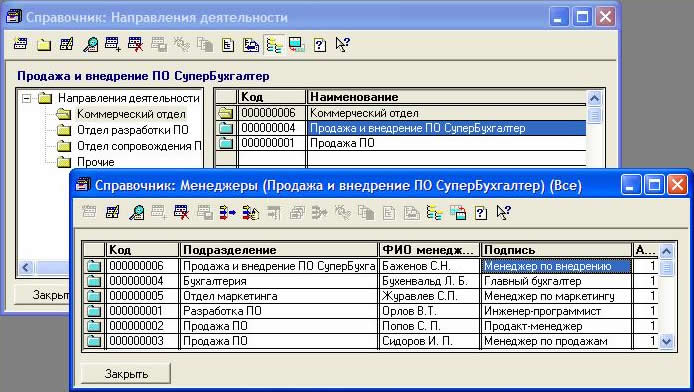Click the Help pointer icon in Менеджеры toolbar
The image size is (694, 392).
[504, 213]
